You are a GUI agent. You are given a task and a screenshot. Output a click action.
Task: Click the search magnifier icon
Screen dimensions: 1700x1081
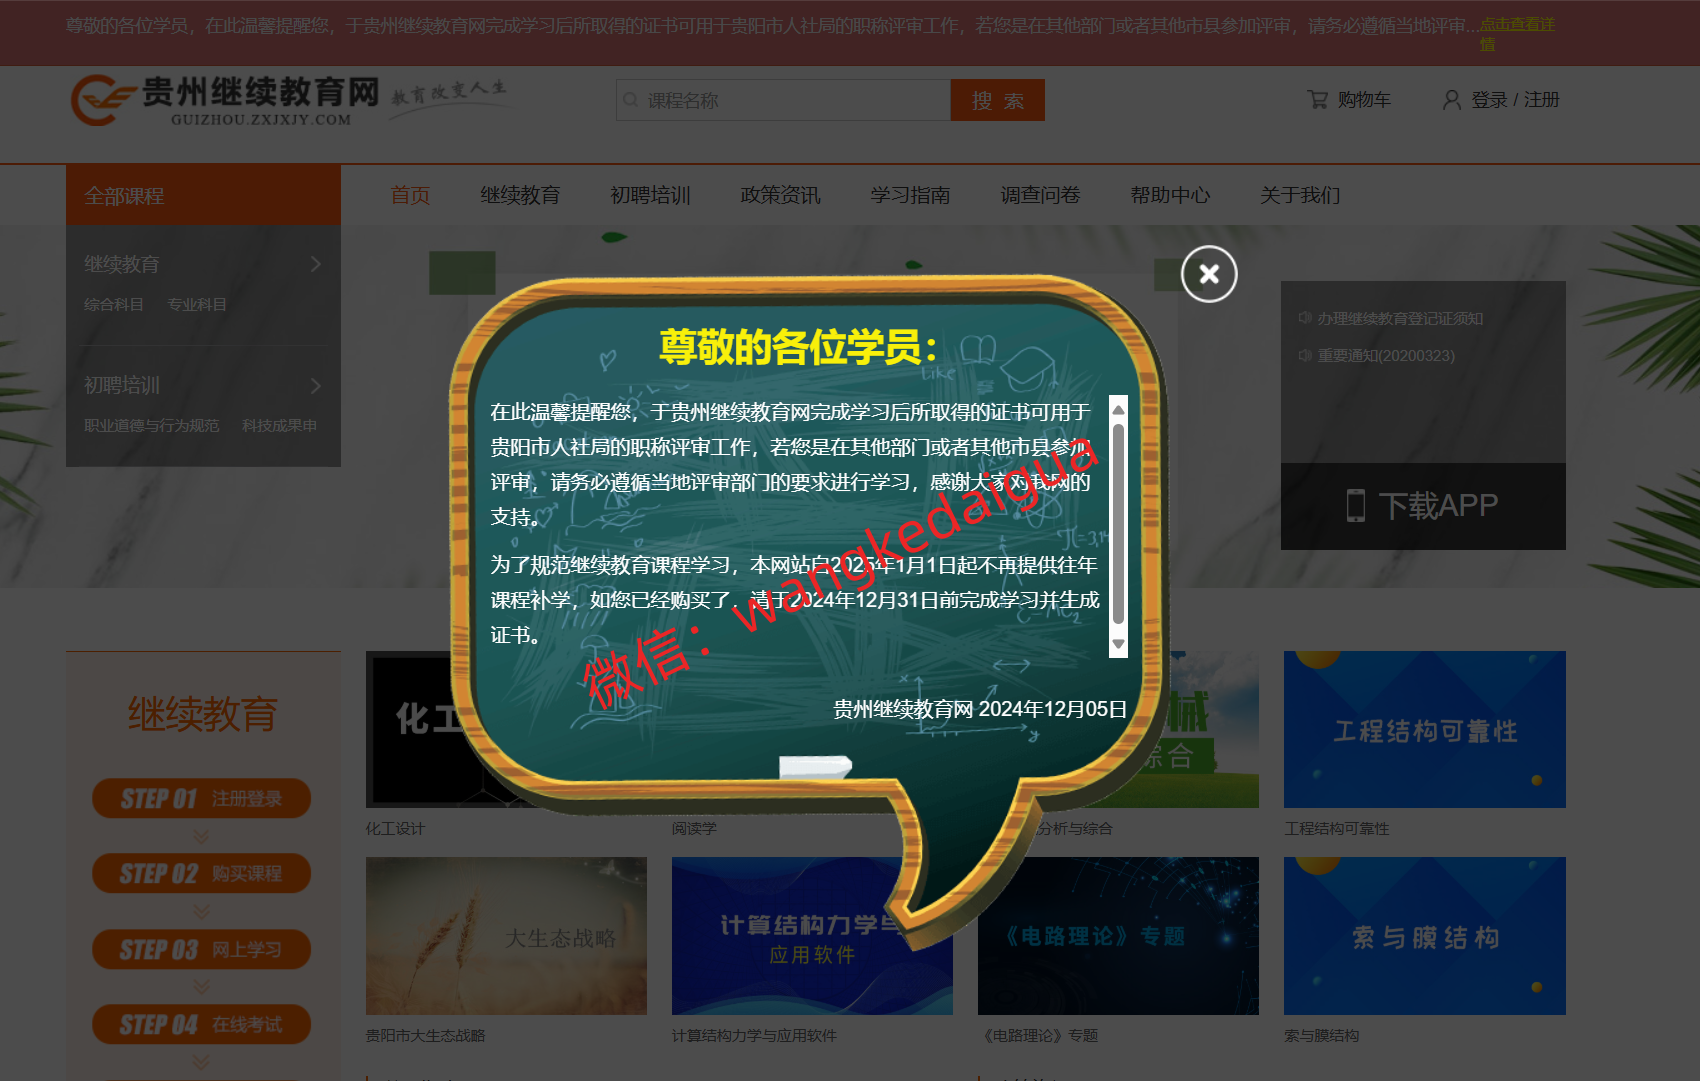pyautogui.click(x=631, y=100)
